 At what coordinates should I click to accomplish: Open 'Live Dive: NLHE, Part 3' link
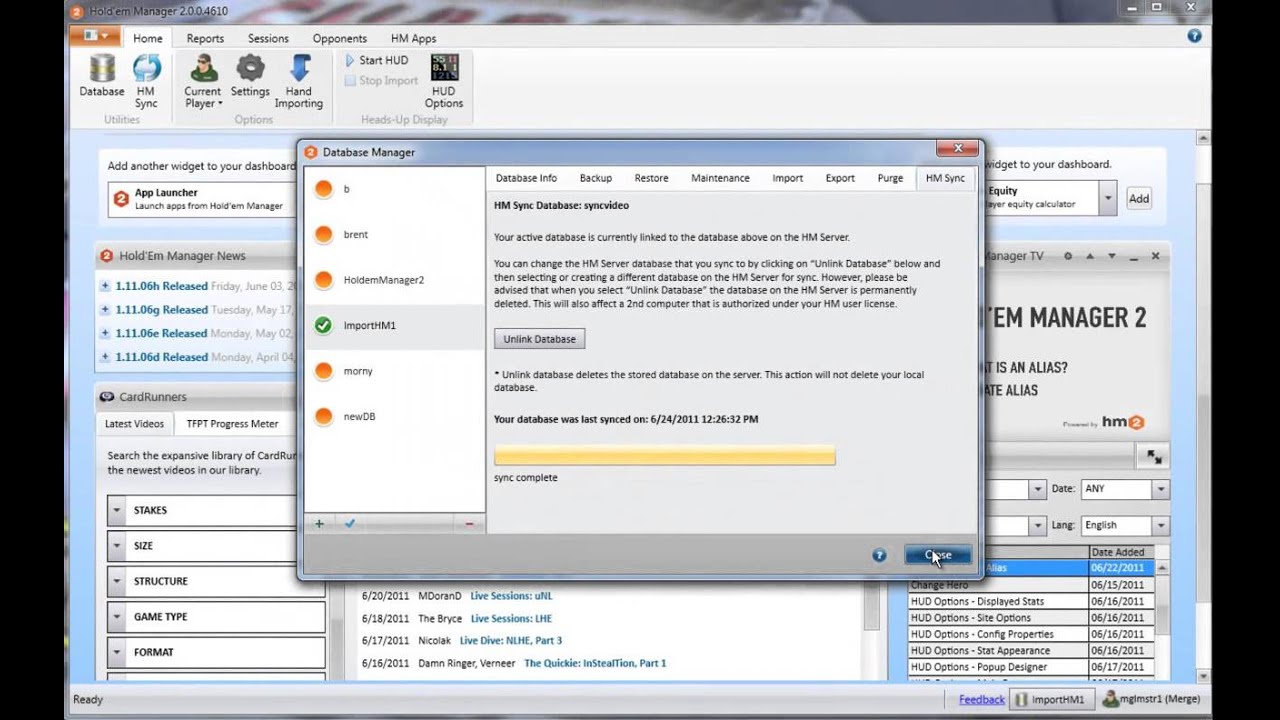(x=511, y=640)
